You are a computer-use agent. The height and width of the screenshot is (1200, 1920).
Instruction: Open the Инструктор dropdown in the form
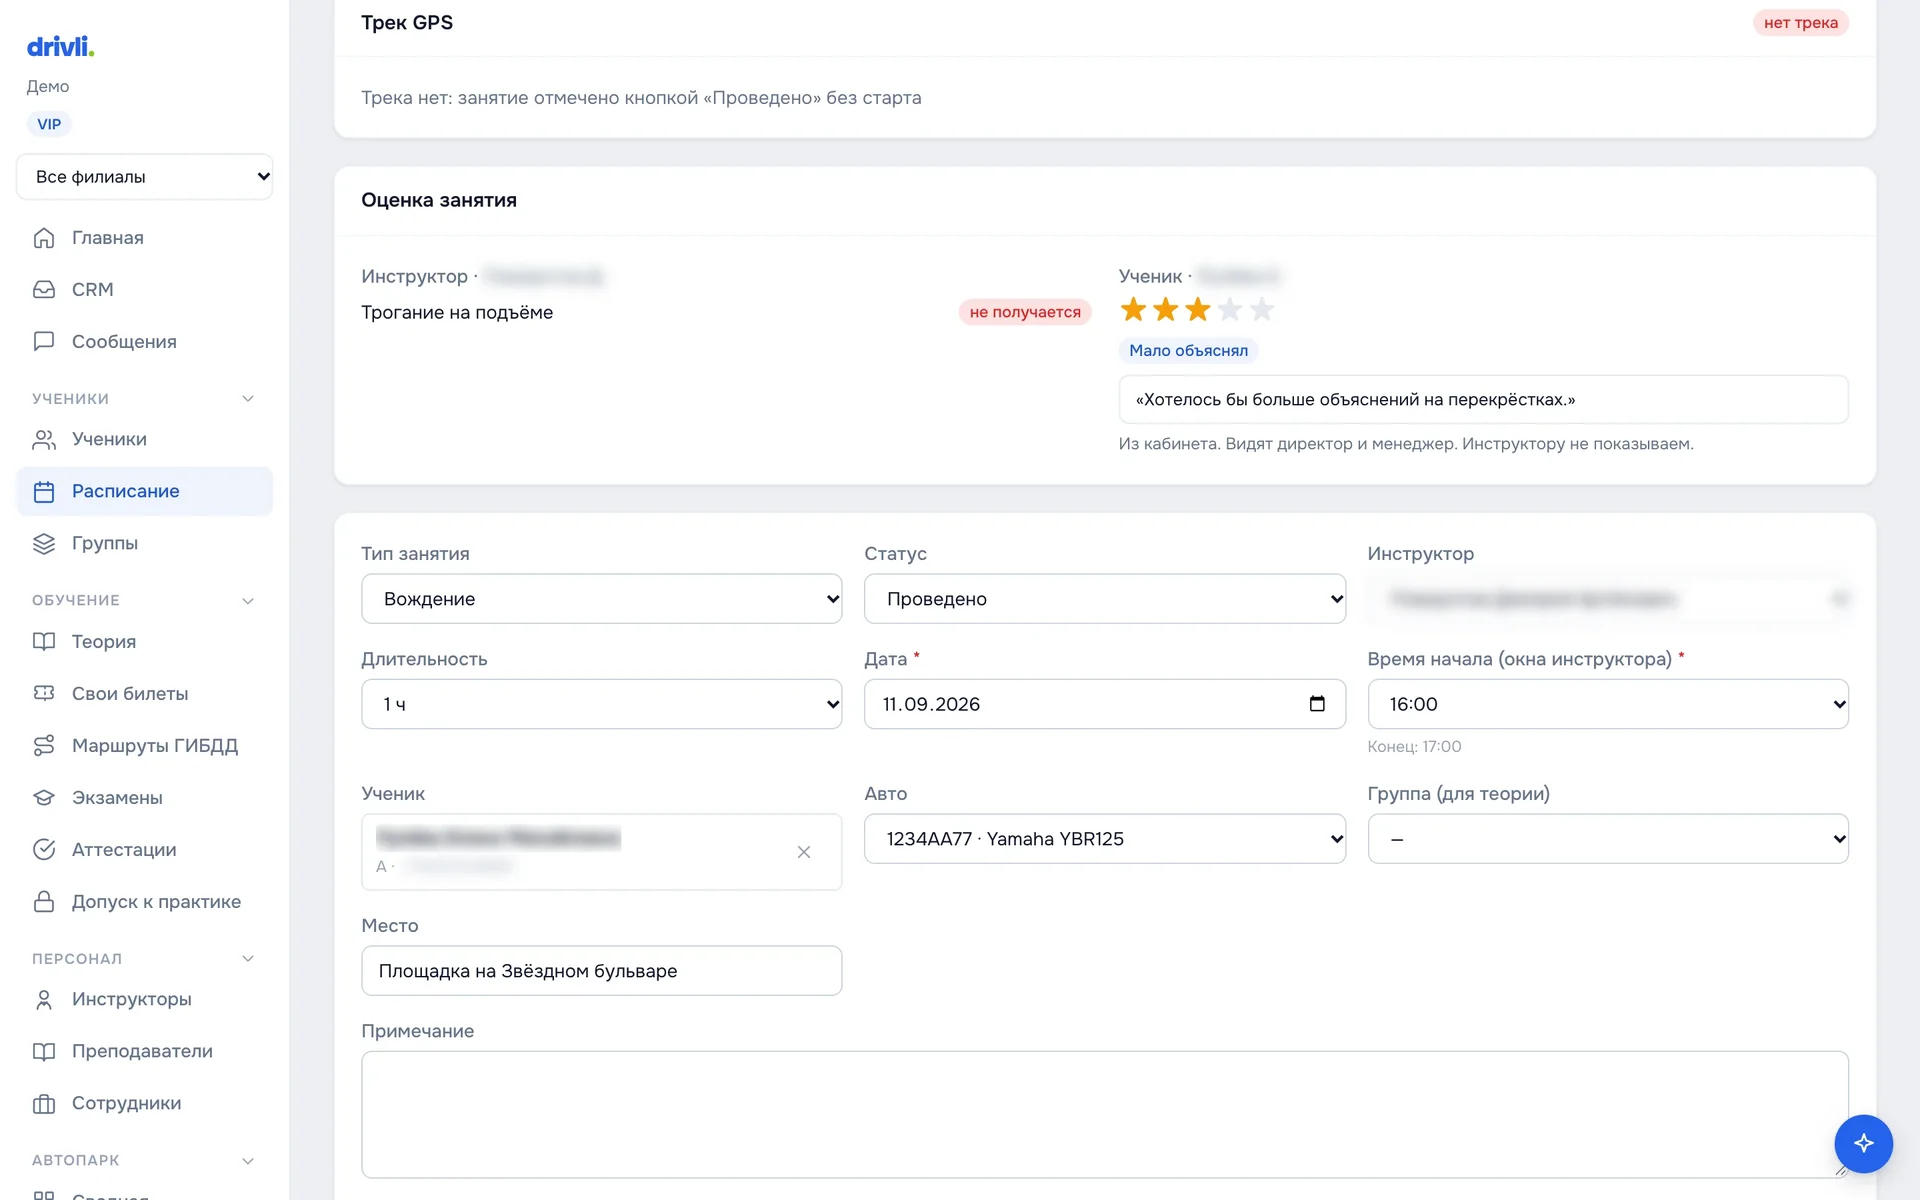(x=1608, y=599)
